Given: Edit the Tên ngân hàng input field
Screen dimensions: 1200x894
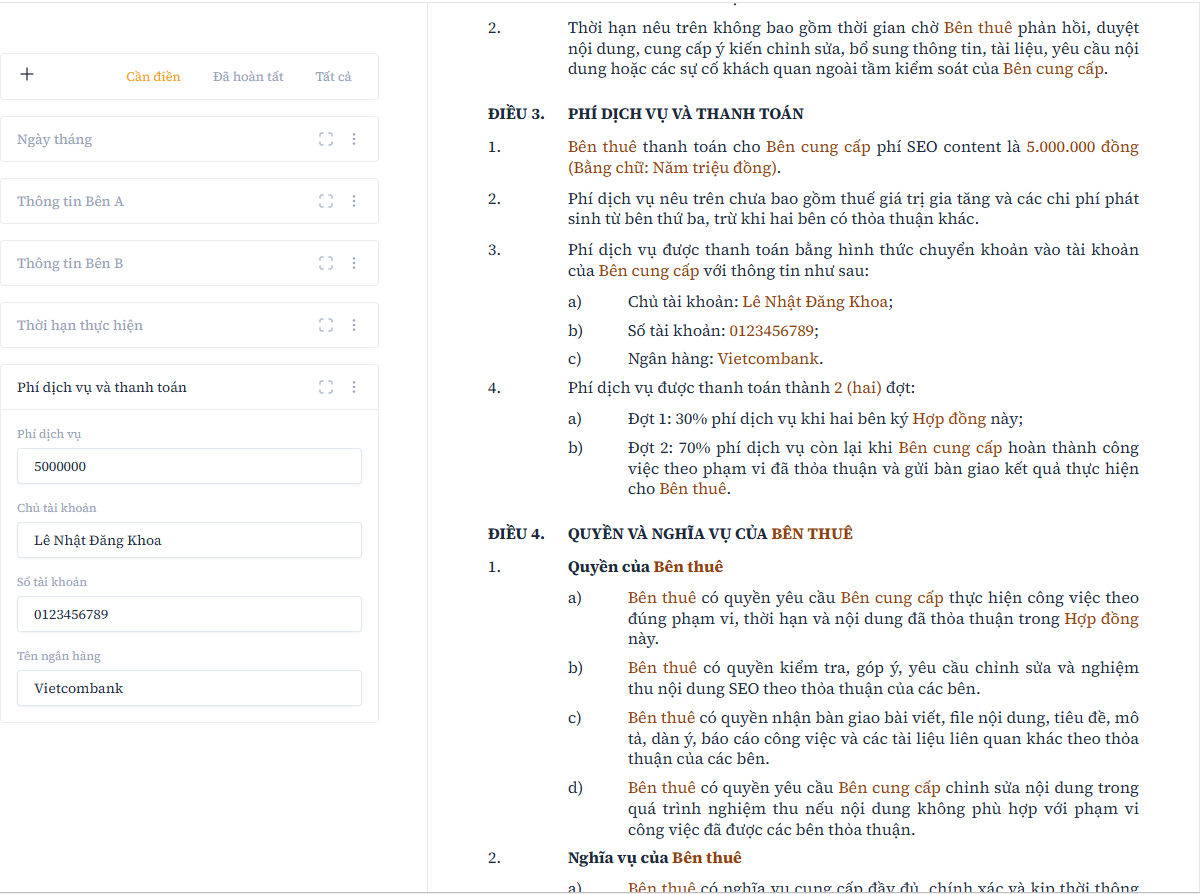Looking at the screenshot, I should coord(189,688).
